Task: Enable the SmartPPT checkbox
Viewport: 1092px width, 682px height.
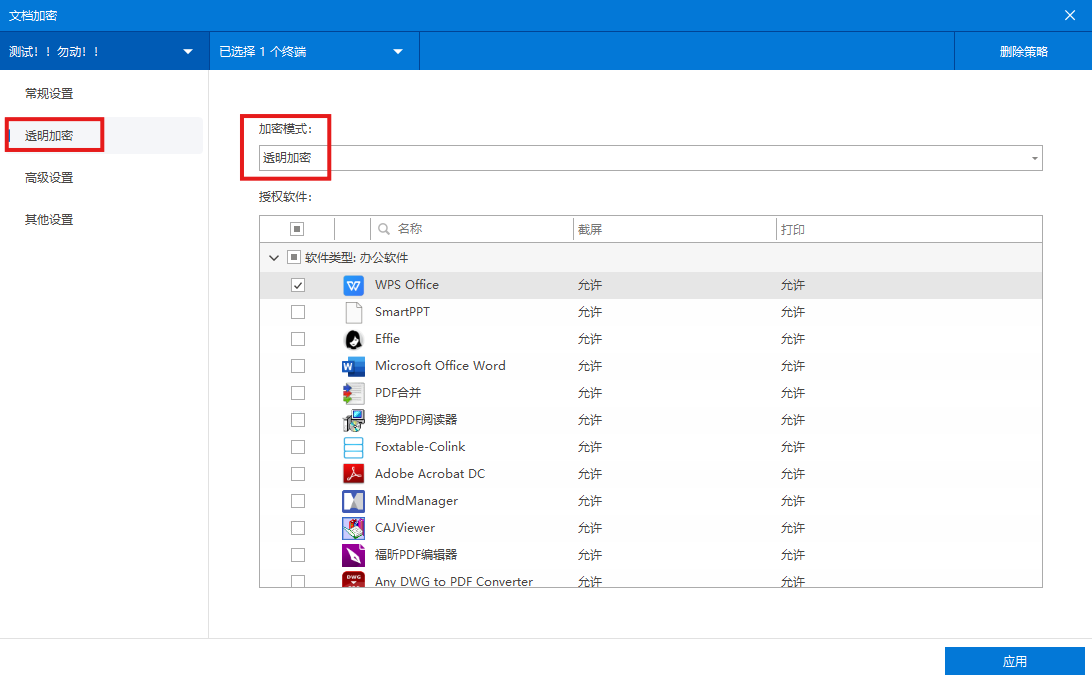Action: click(298, 312)
